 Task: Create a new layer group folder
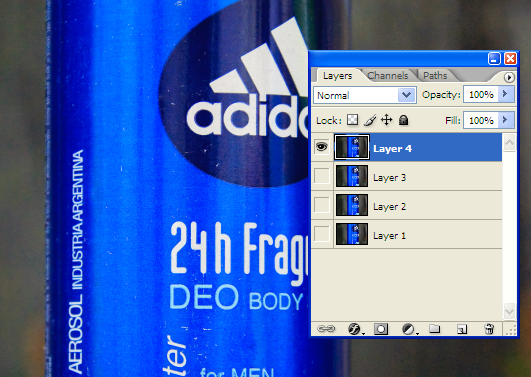434,329
